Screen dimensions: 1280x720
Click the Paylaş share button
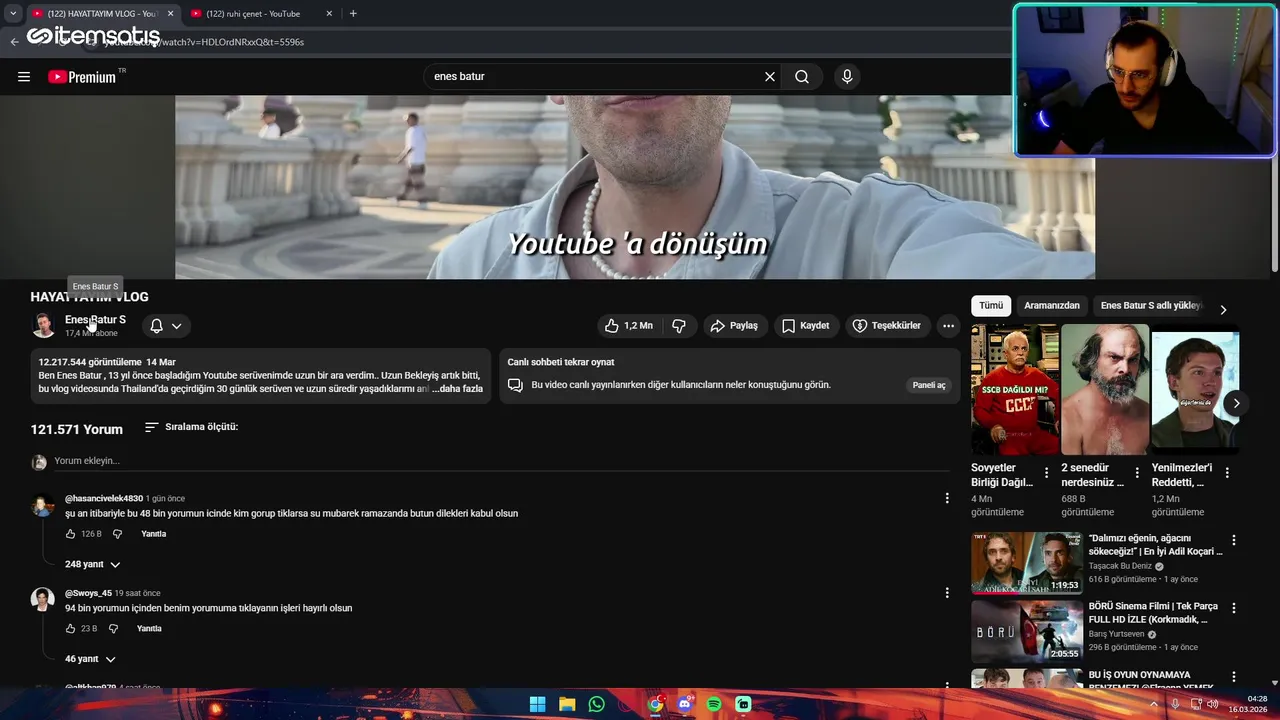coord(734,326)
